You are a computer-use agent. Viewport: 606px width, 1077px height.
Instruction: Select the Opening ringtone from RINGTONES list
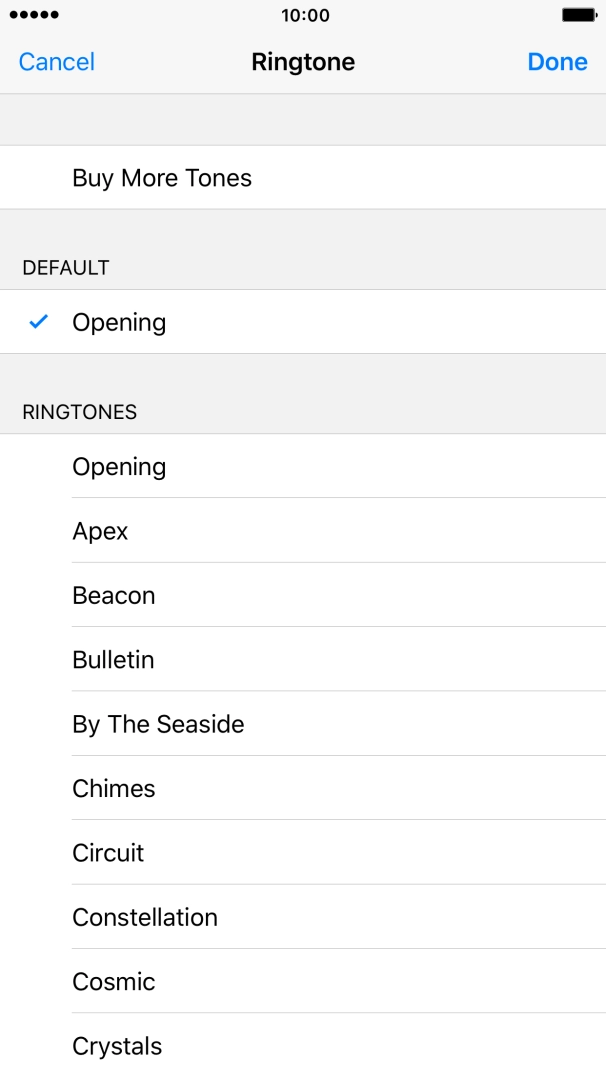pyautogui.click(x=119, y=466)
